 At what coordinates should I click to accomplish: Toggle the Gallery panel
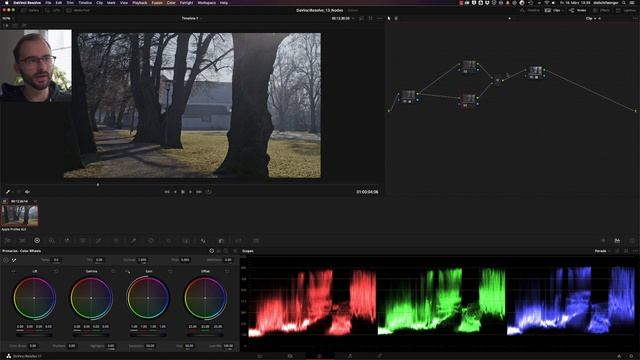point(30,10)
